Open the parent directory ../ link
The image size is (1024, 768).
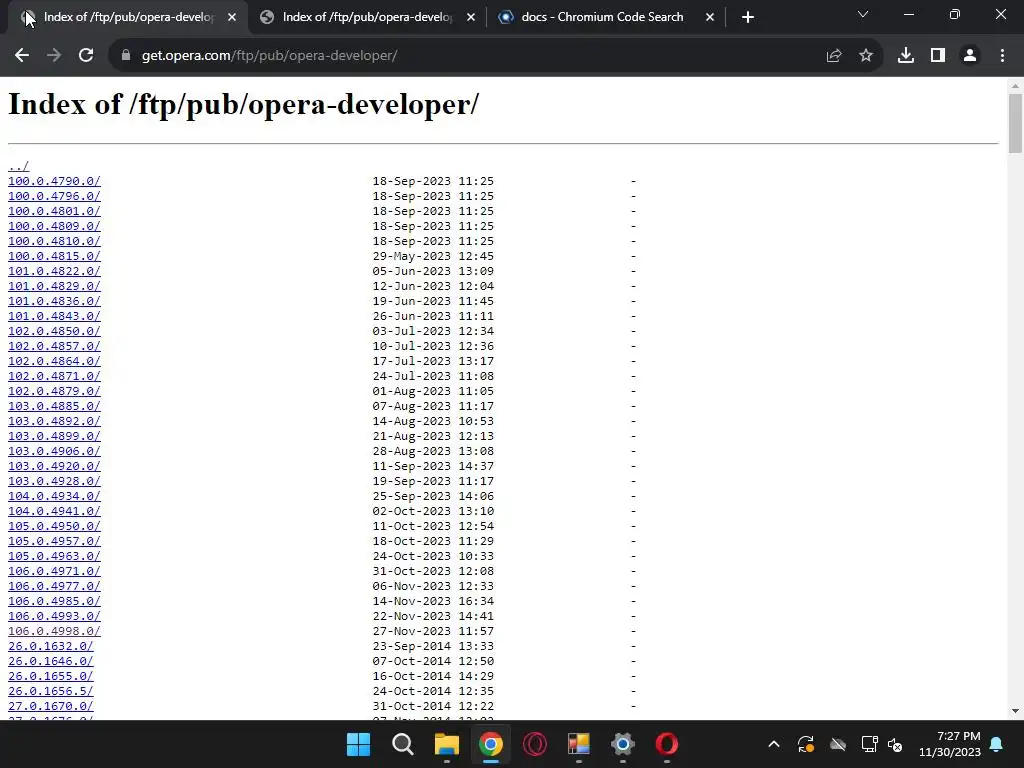pos(18,166)
